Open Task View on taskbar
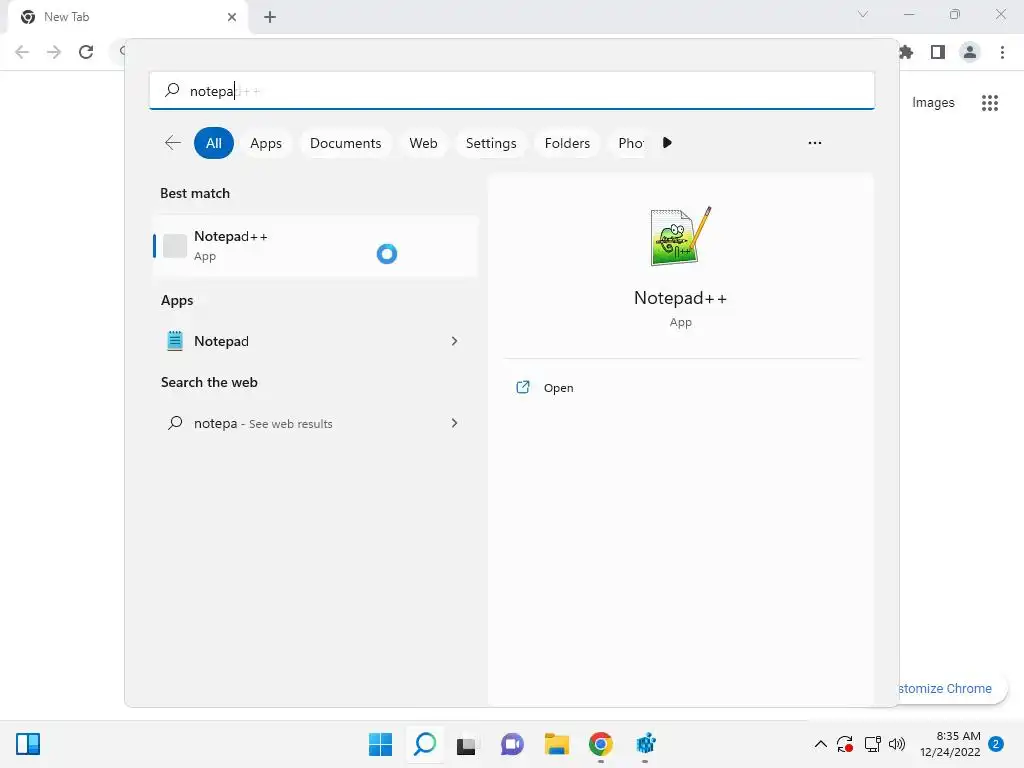This screenshot has height=768, width=1024. click(x=466, y=745)
